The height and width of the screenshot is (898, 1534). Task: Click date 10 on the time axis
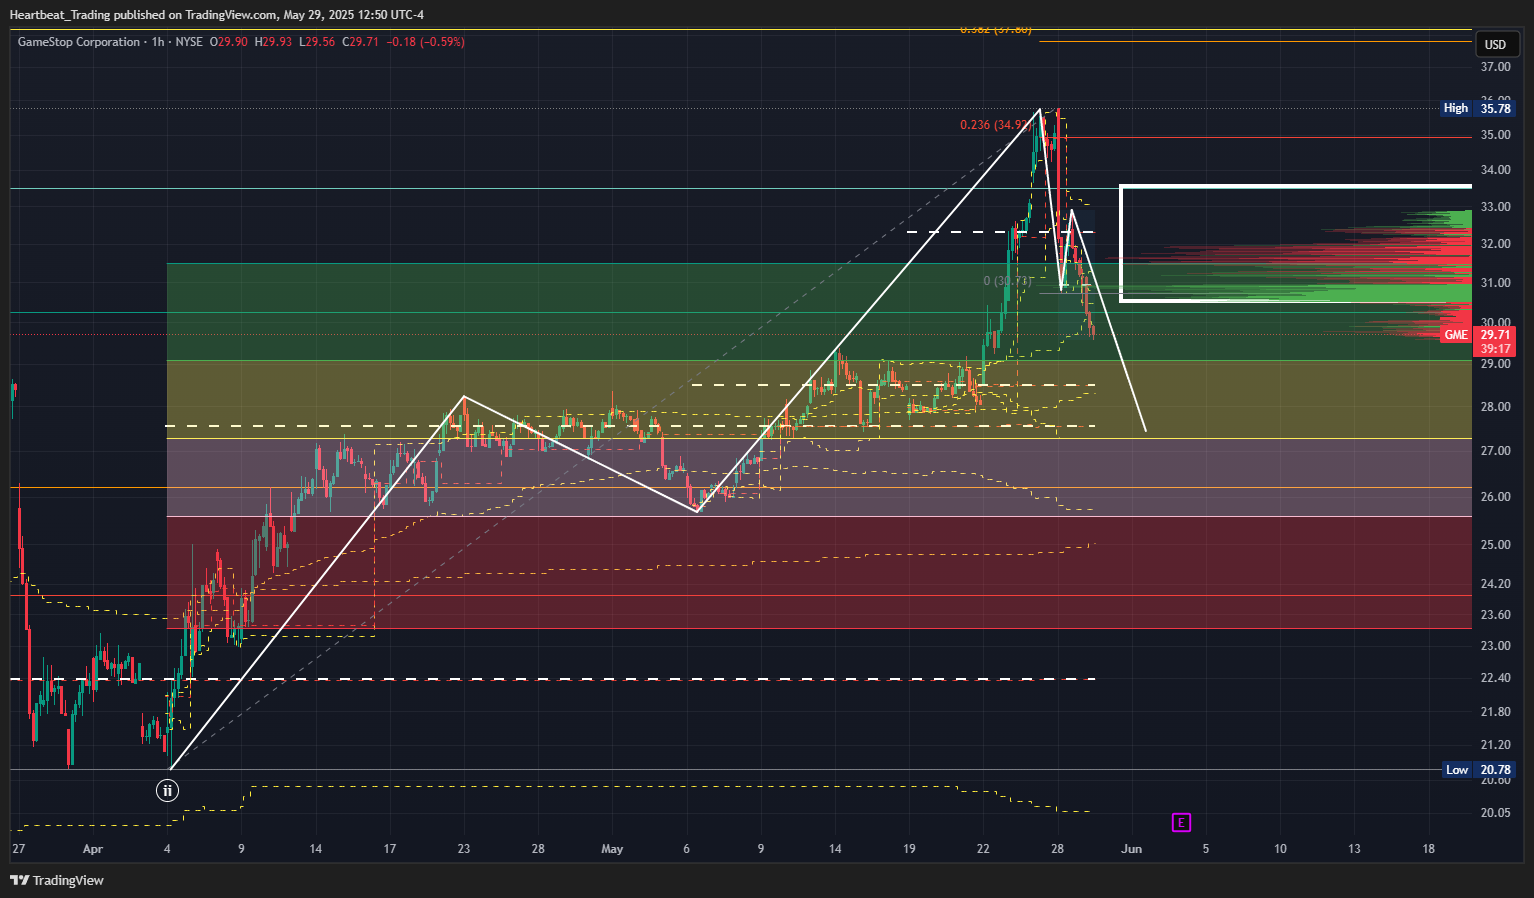click(x=1280, y=849)
